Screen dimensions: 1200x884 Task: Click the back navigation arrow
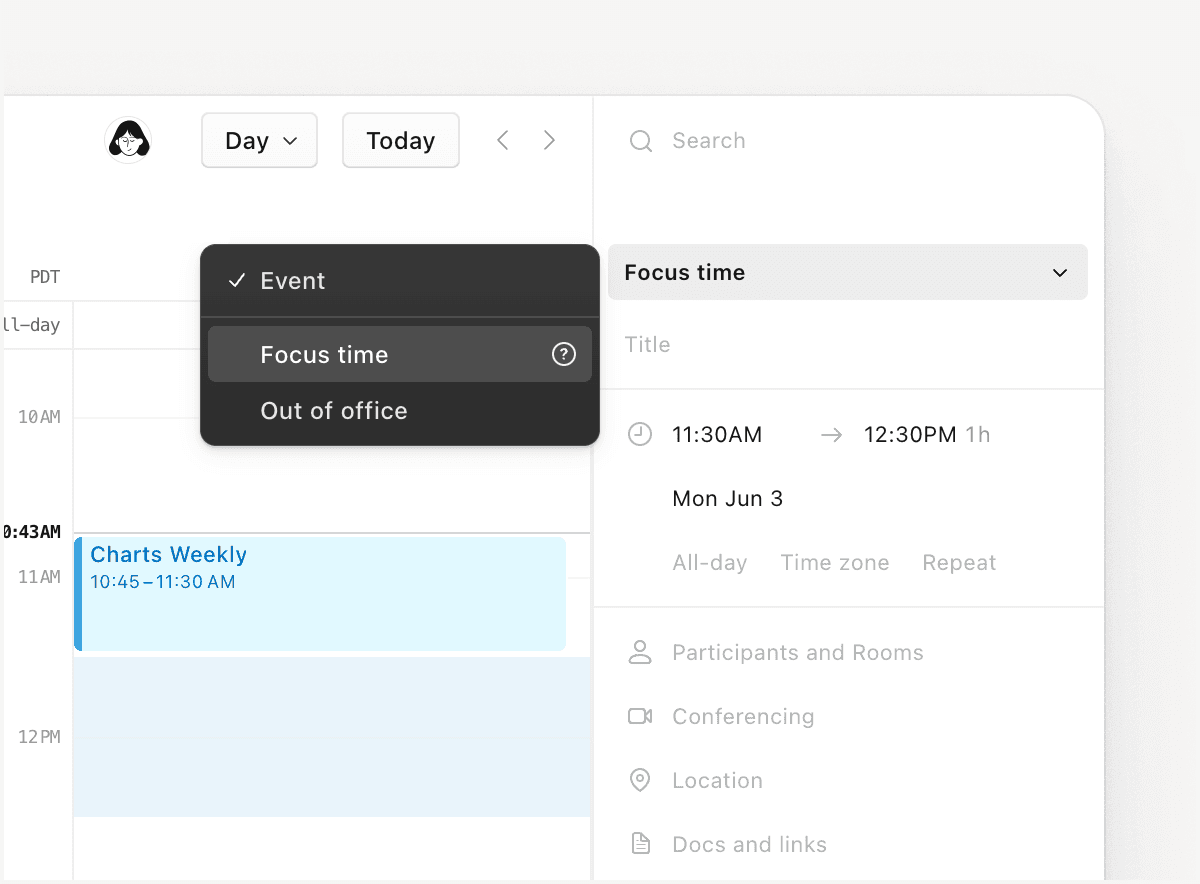502,140
